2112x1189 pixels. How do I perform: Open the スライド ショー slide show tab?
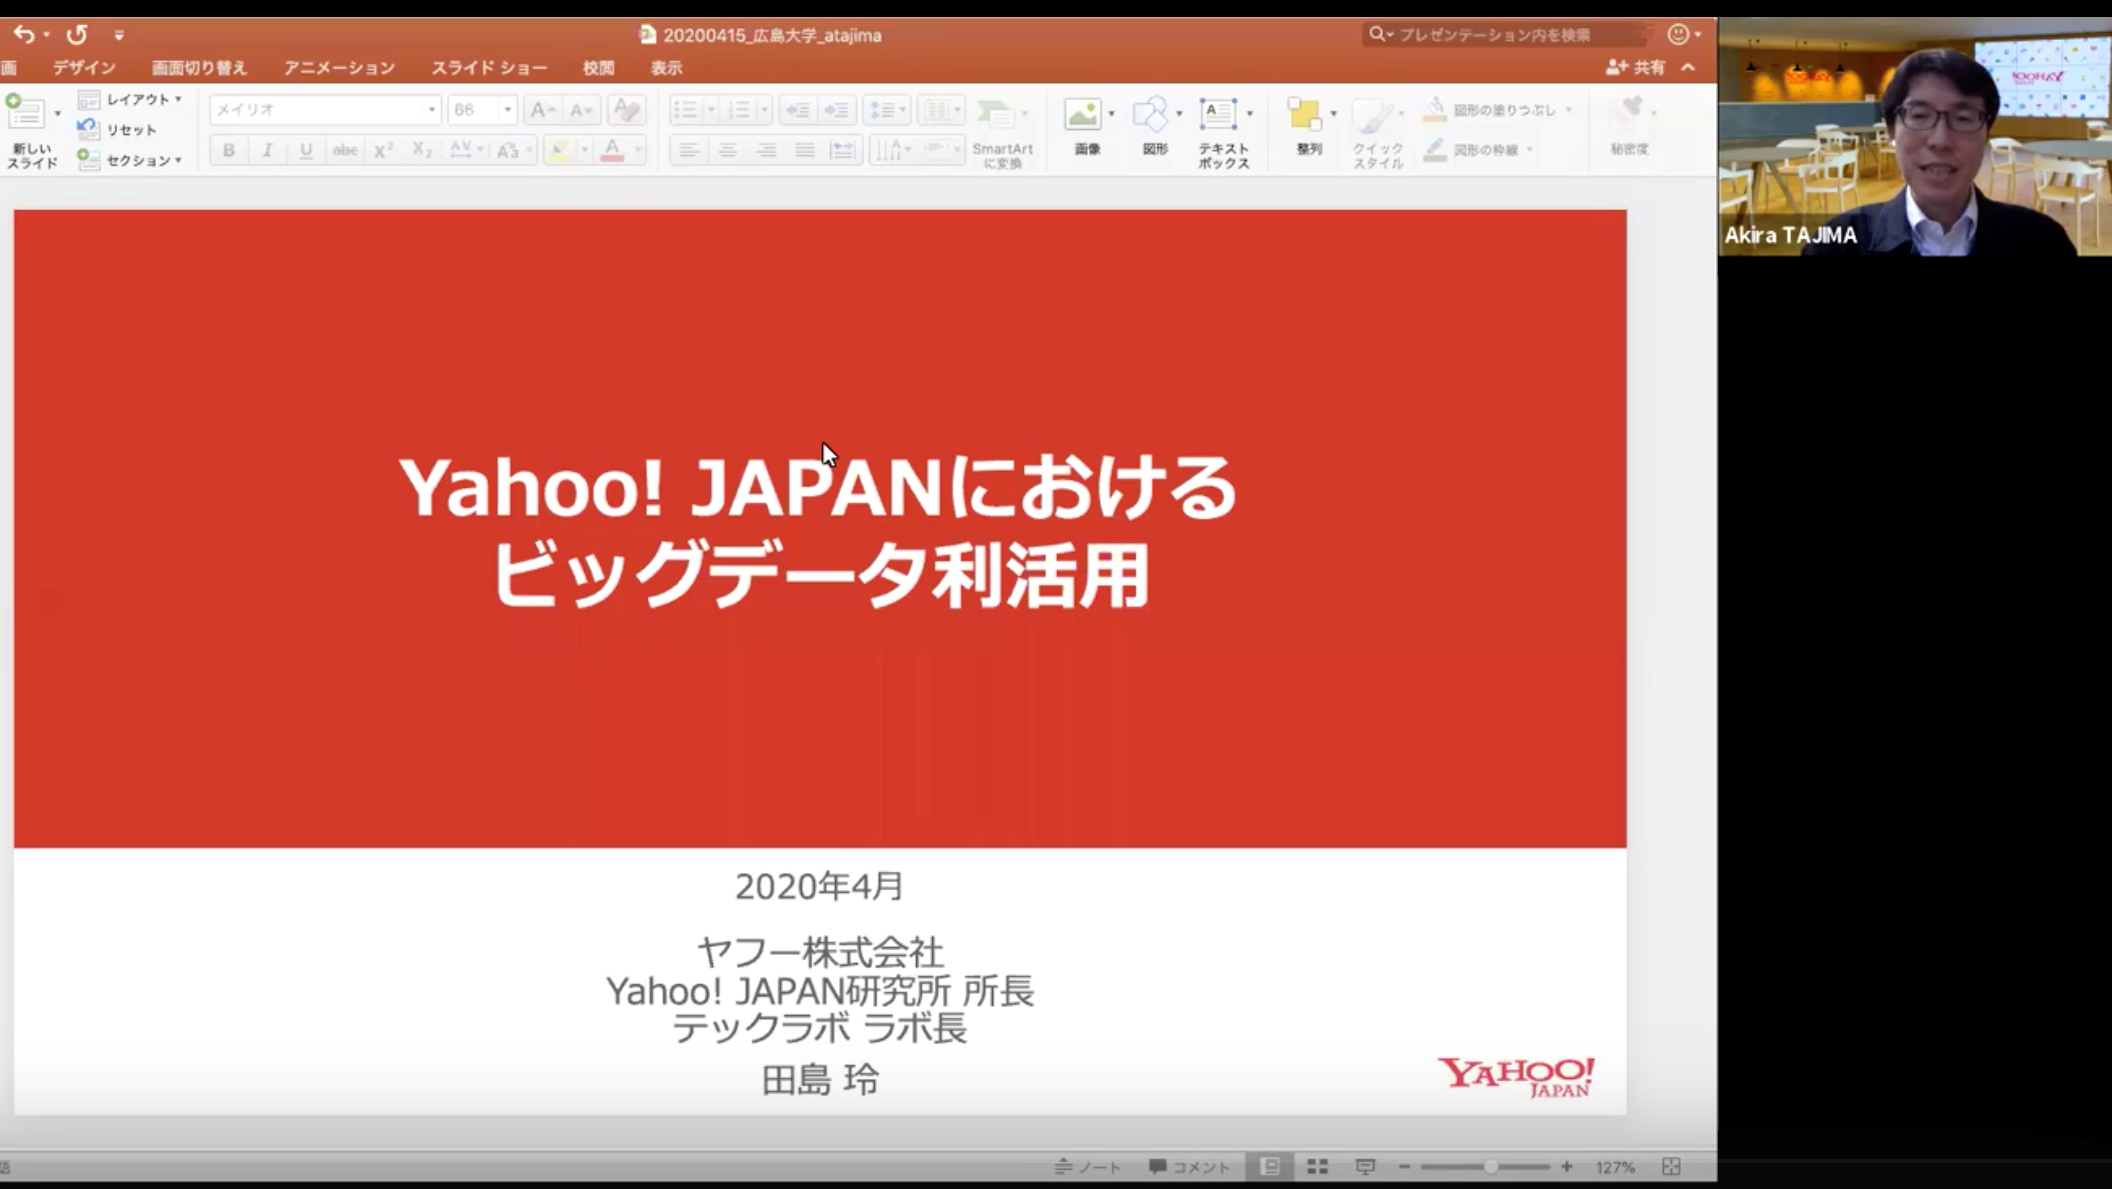tap(489, 68)
